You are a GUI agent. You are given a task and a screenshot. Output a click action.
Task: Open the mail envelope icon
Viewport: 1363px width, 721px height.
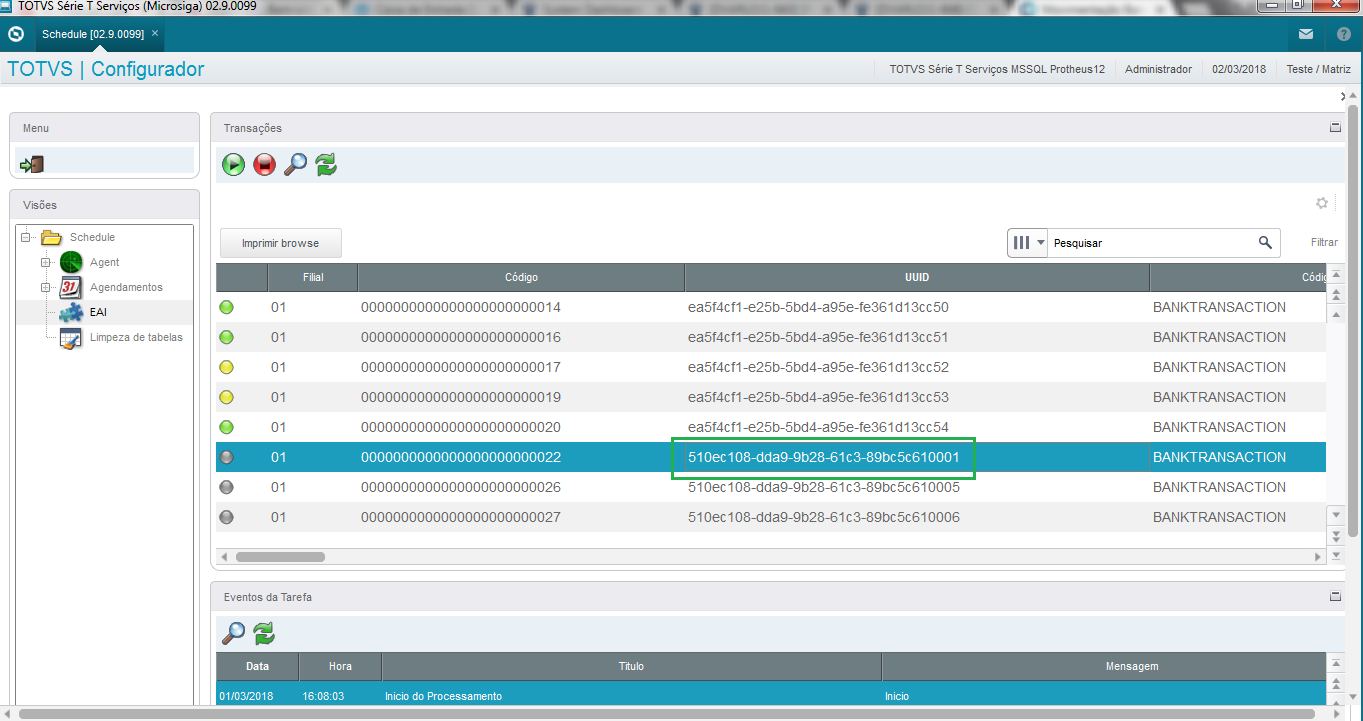[1306, 34]
